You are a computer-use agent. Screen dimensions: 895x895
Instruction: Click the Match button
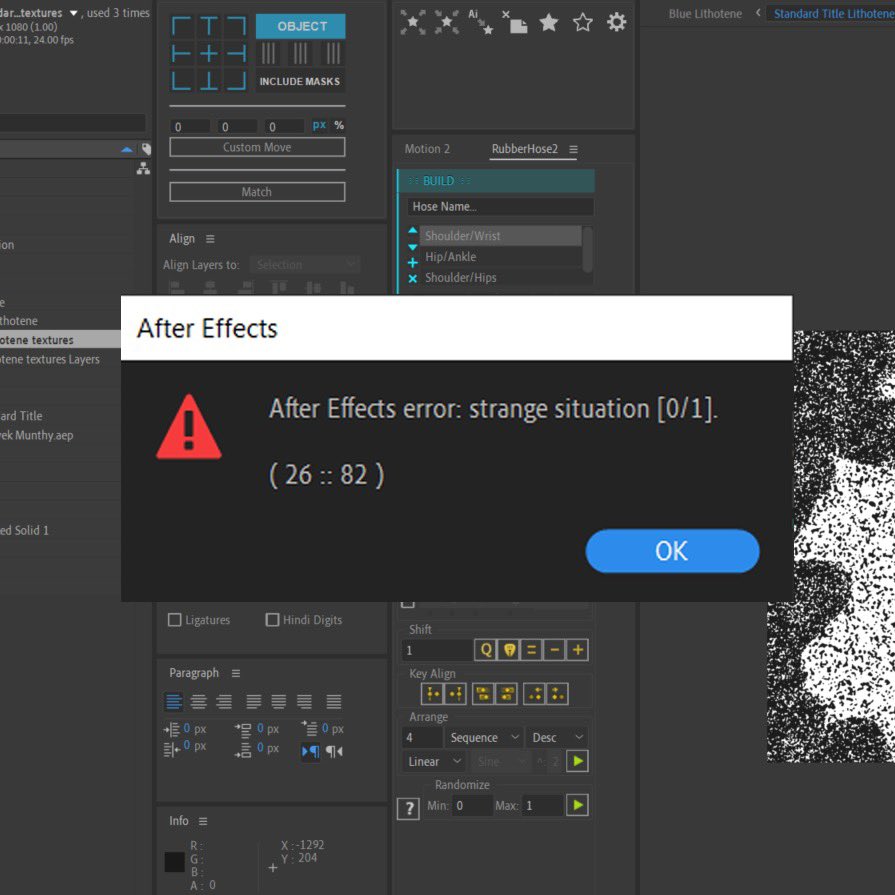coord(257,192)
